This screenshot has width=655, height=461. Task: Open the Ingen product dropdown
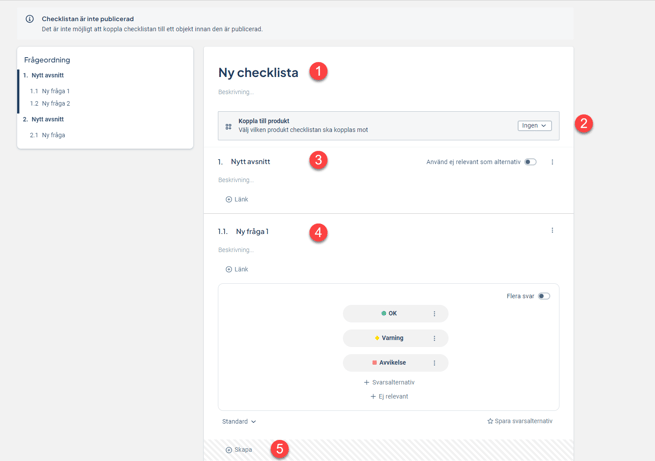coord(534,126)
